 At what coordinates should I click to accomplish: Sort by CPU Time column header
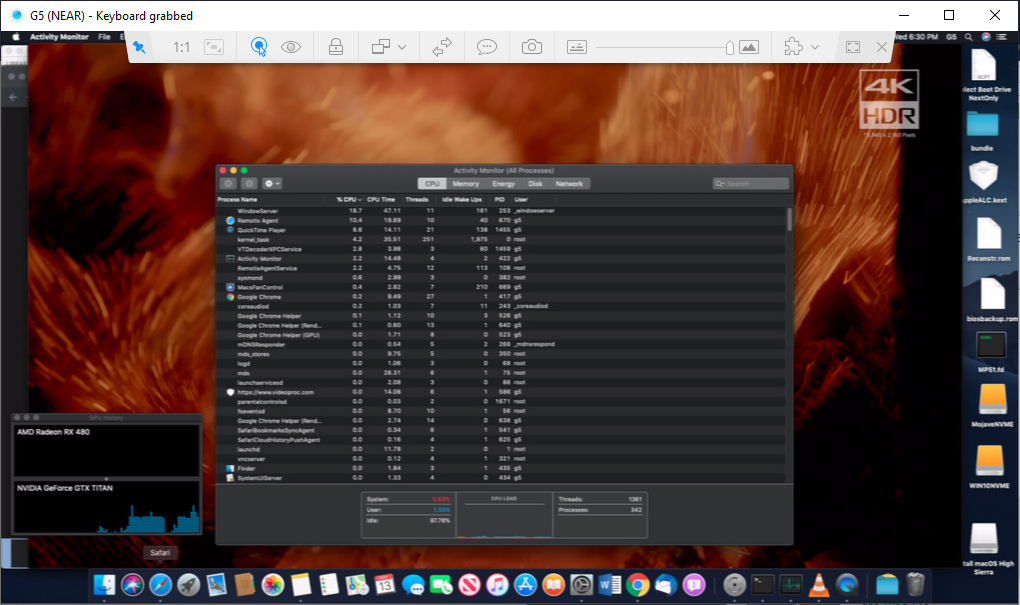pyautogui.click(x=381, y=200)
